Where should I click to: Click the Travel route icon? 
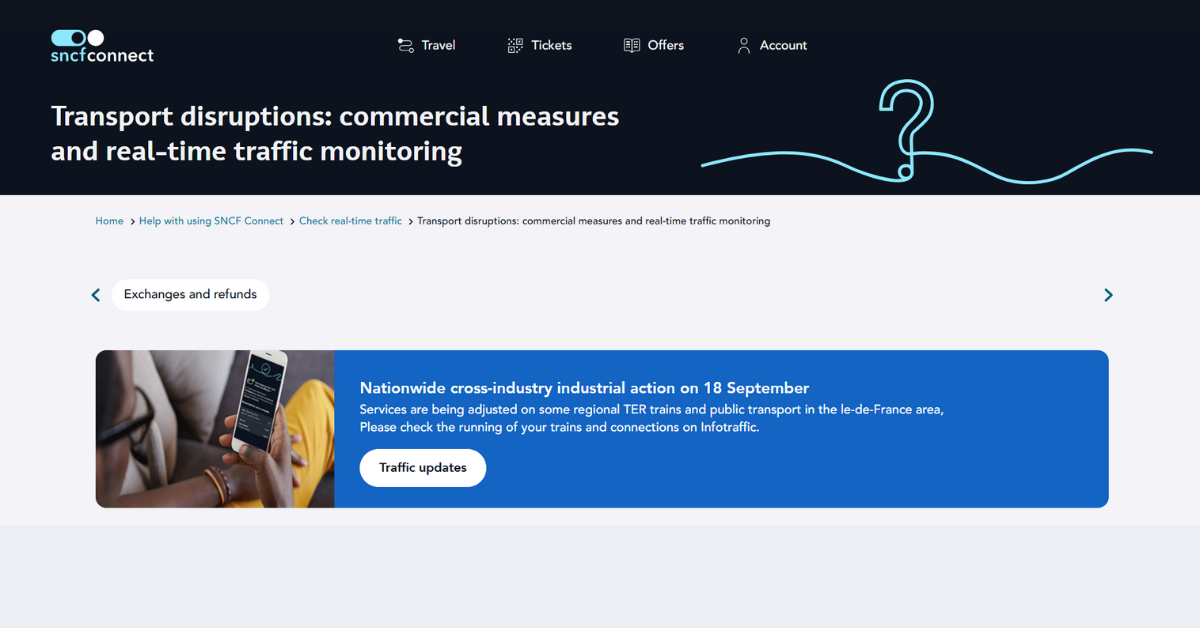coord(405,45)
